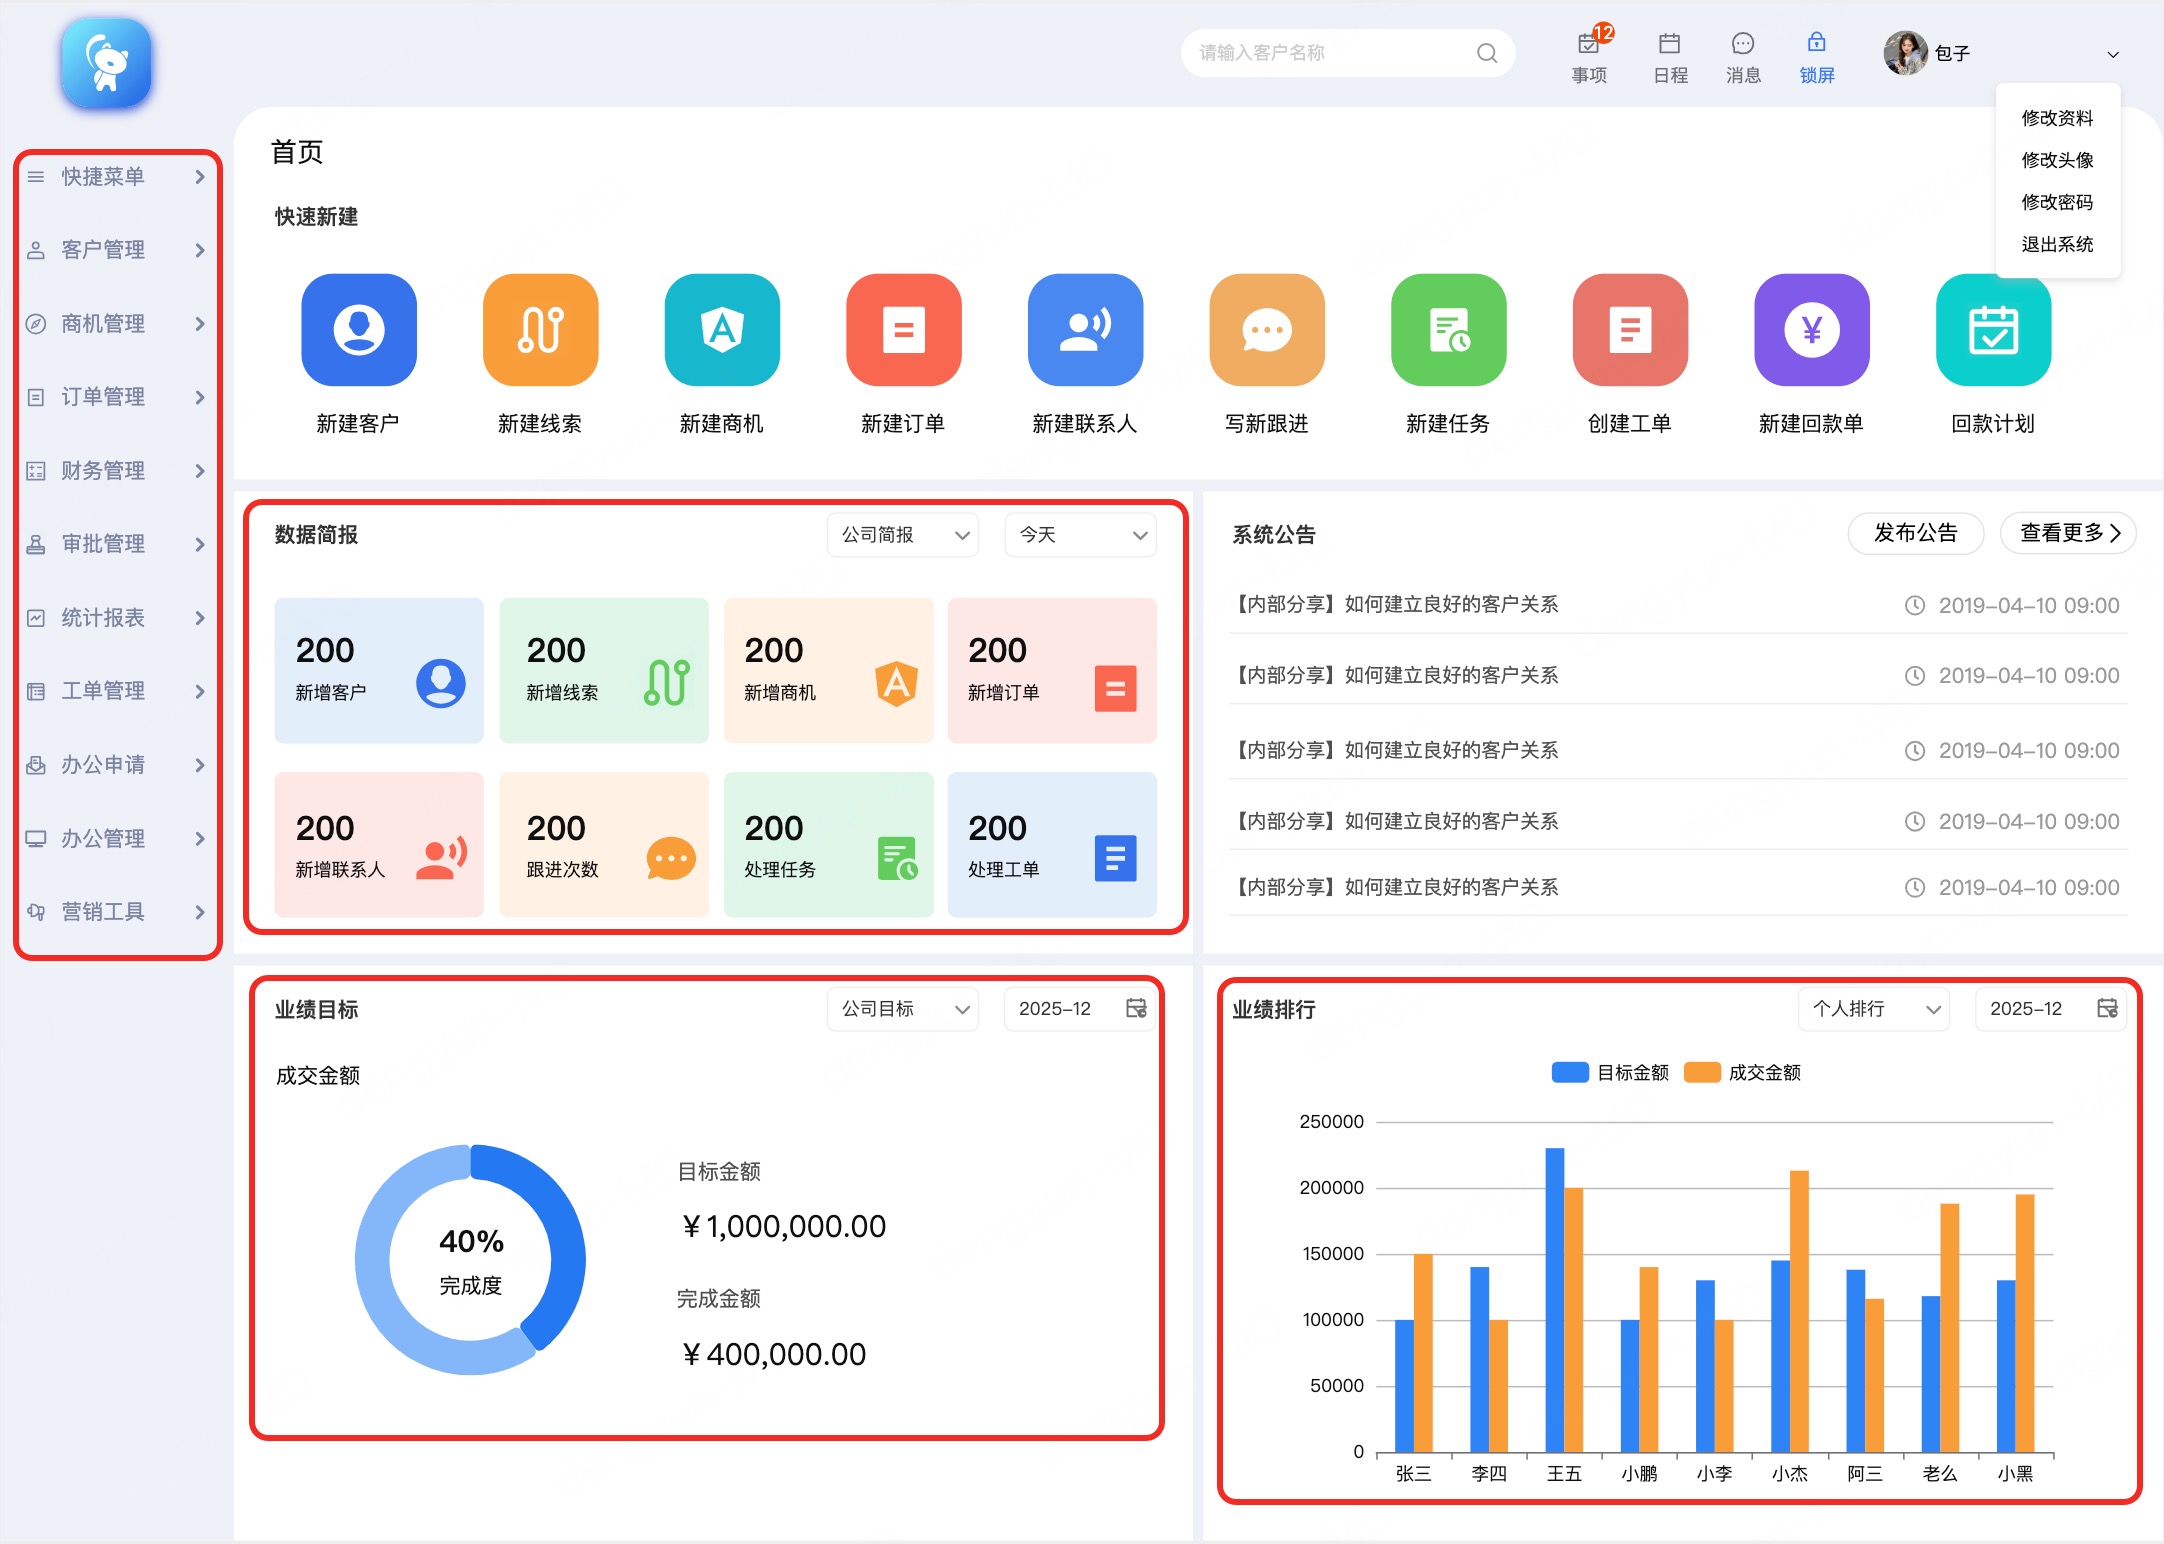
Task: Click the search magnifier icon
Action: coord(1487,53)
